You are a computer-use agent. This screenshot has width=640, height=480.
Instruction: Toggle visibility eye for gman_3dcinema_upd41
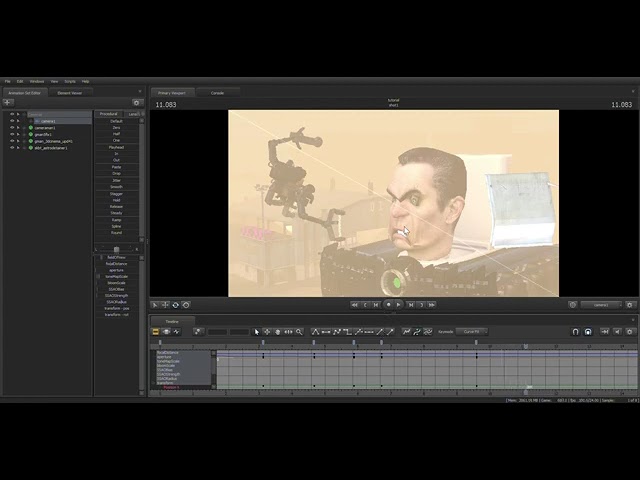[x=12, y=141]
